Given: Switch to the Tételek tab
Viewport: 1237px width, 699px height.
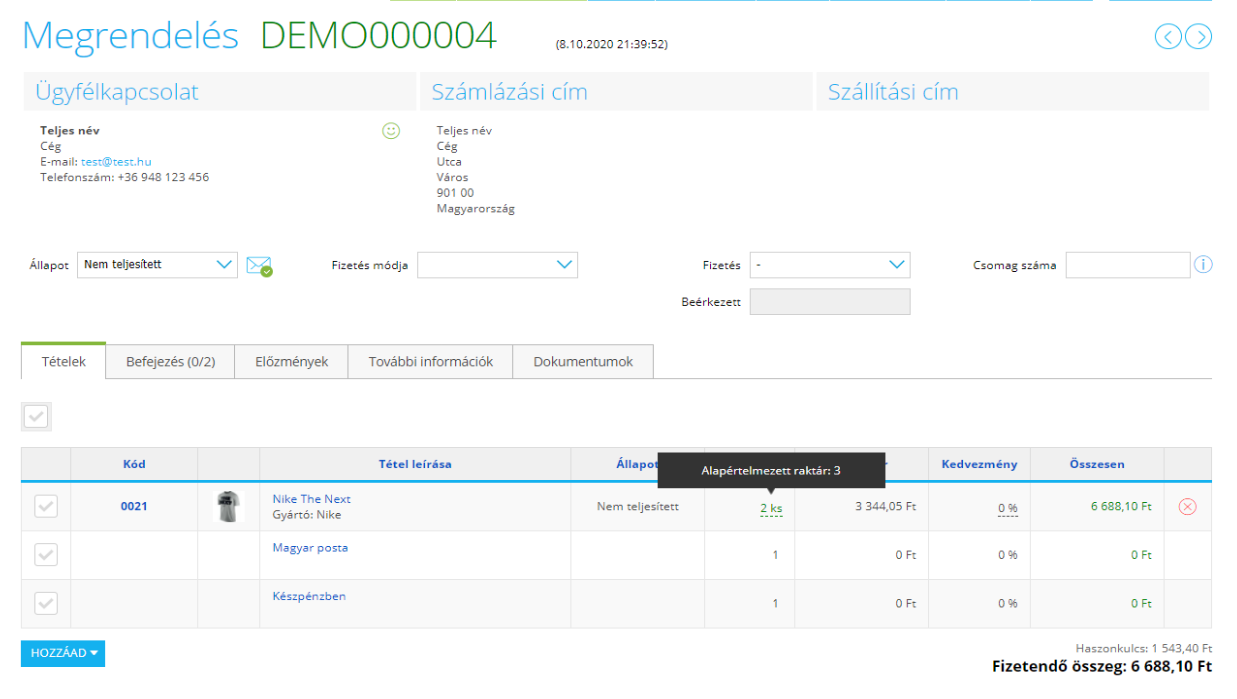Looking at the screenshot, I should 63,362.
